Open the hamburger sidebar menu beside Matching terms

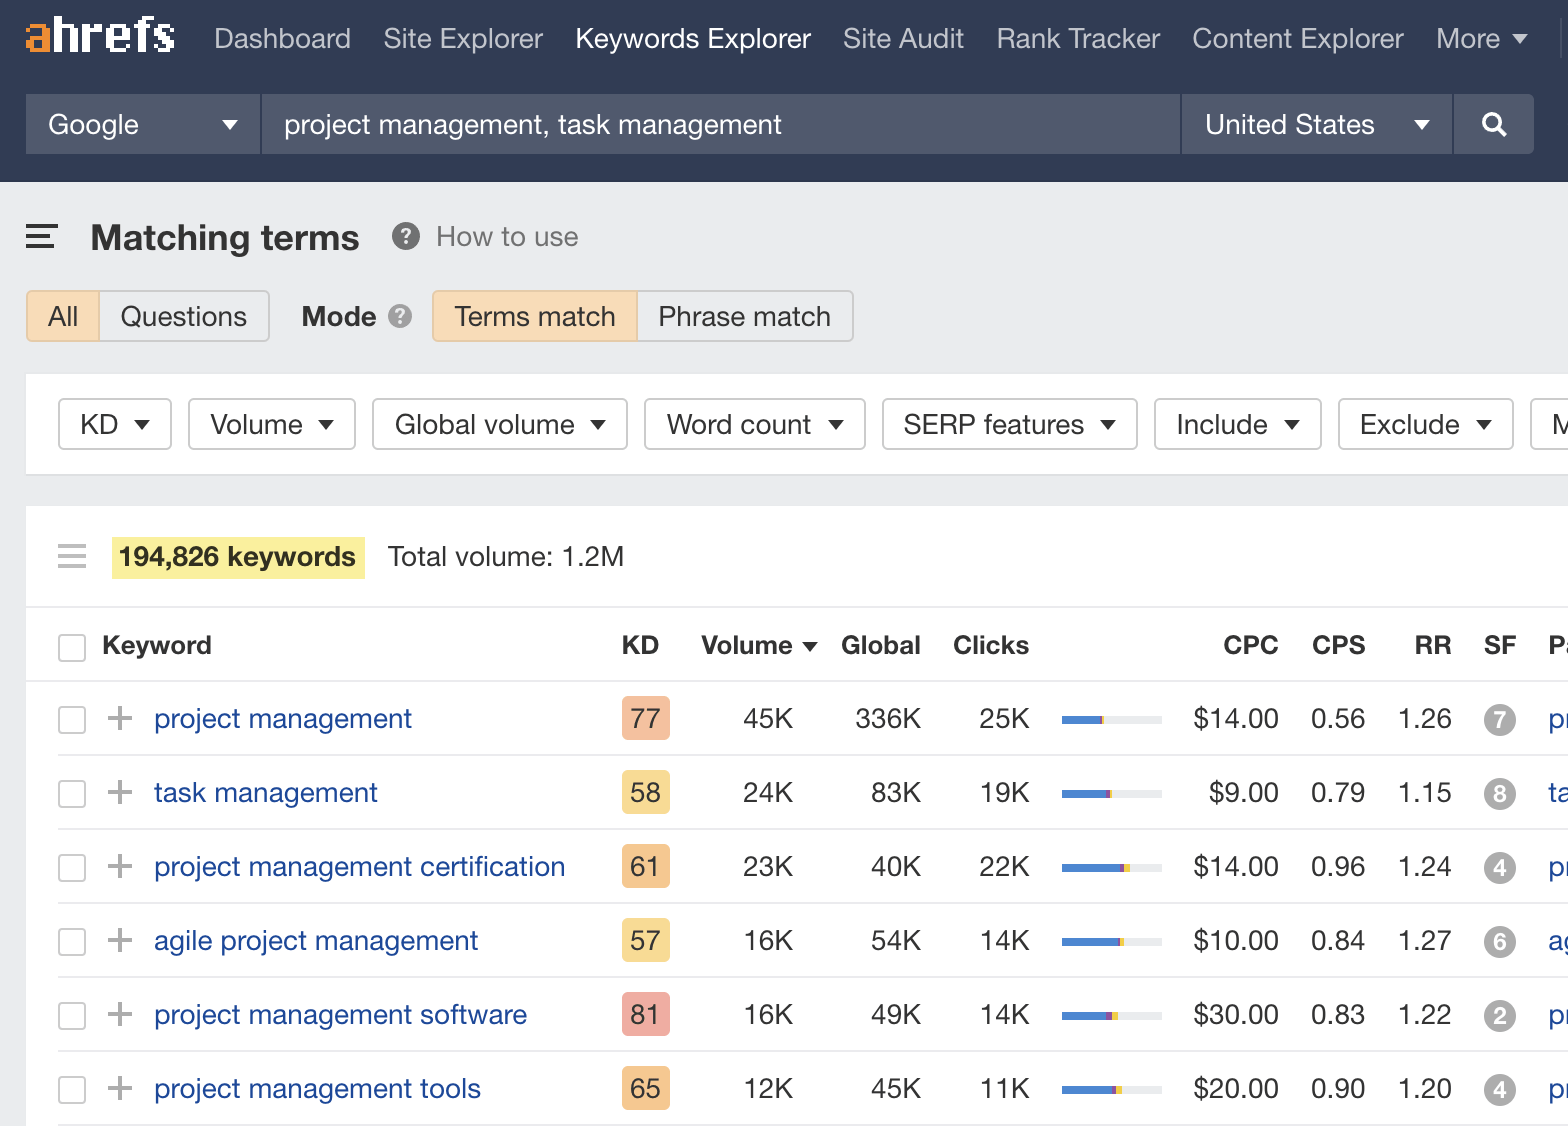click(x=41, y=237)
